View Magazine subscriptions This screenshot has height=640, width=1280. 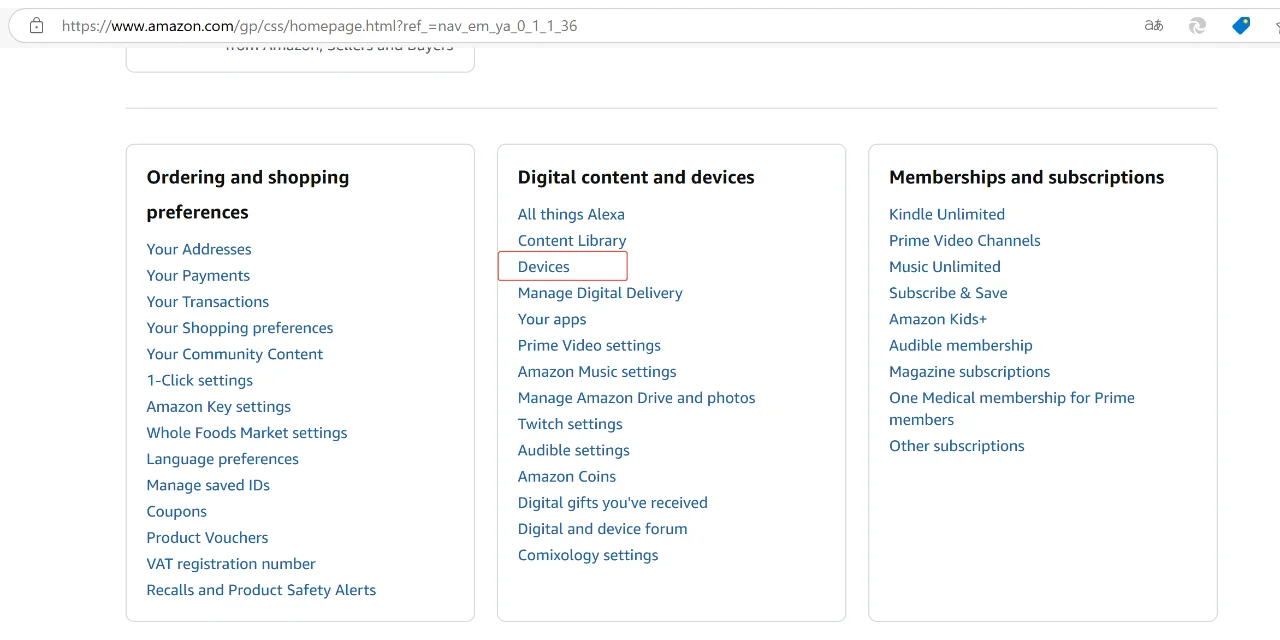970,371
